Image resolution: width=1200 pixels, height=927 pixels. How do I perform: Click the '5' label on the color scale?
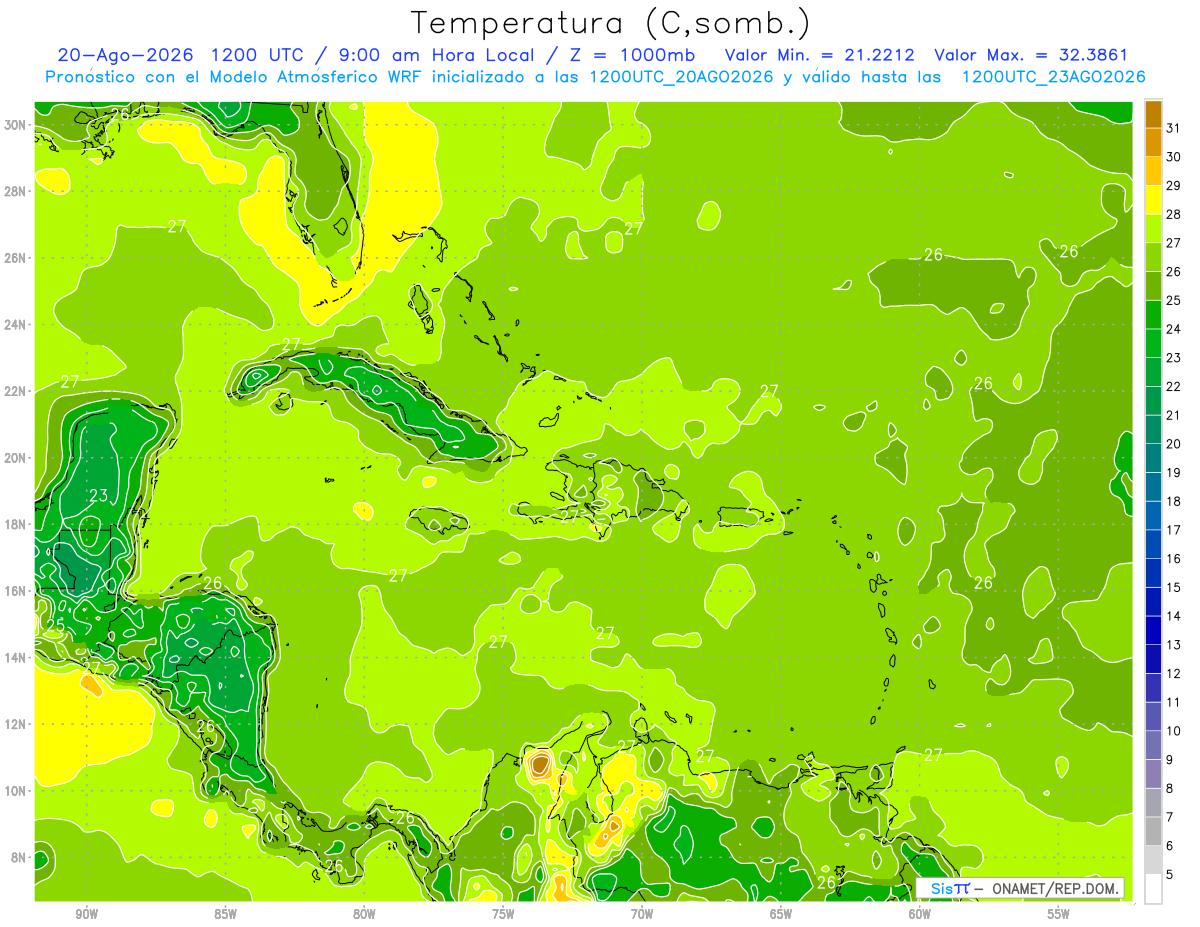[x=1171, y=875]
